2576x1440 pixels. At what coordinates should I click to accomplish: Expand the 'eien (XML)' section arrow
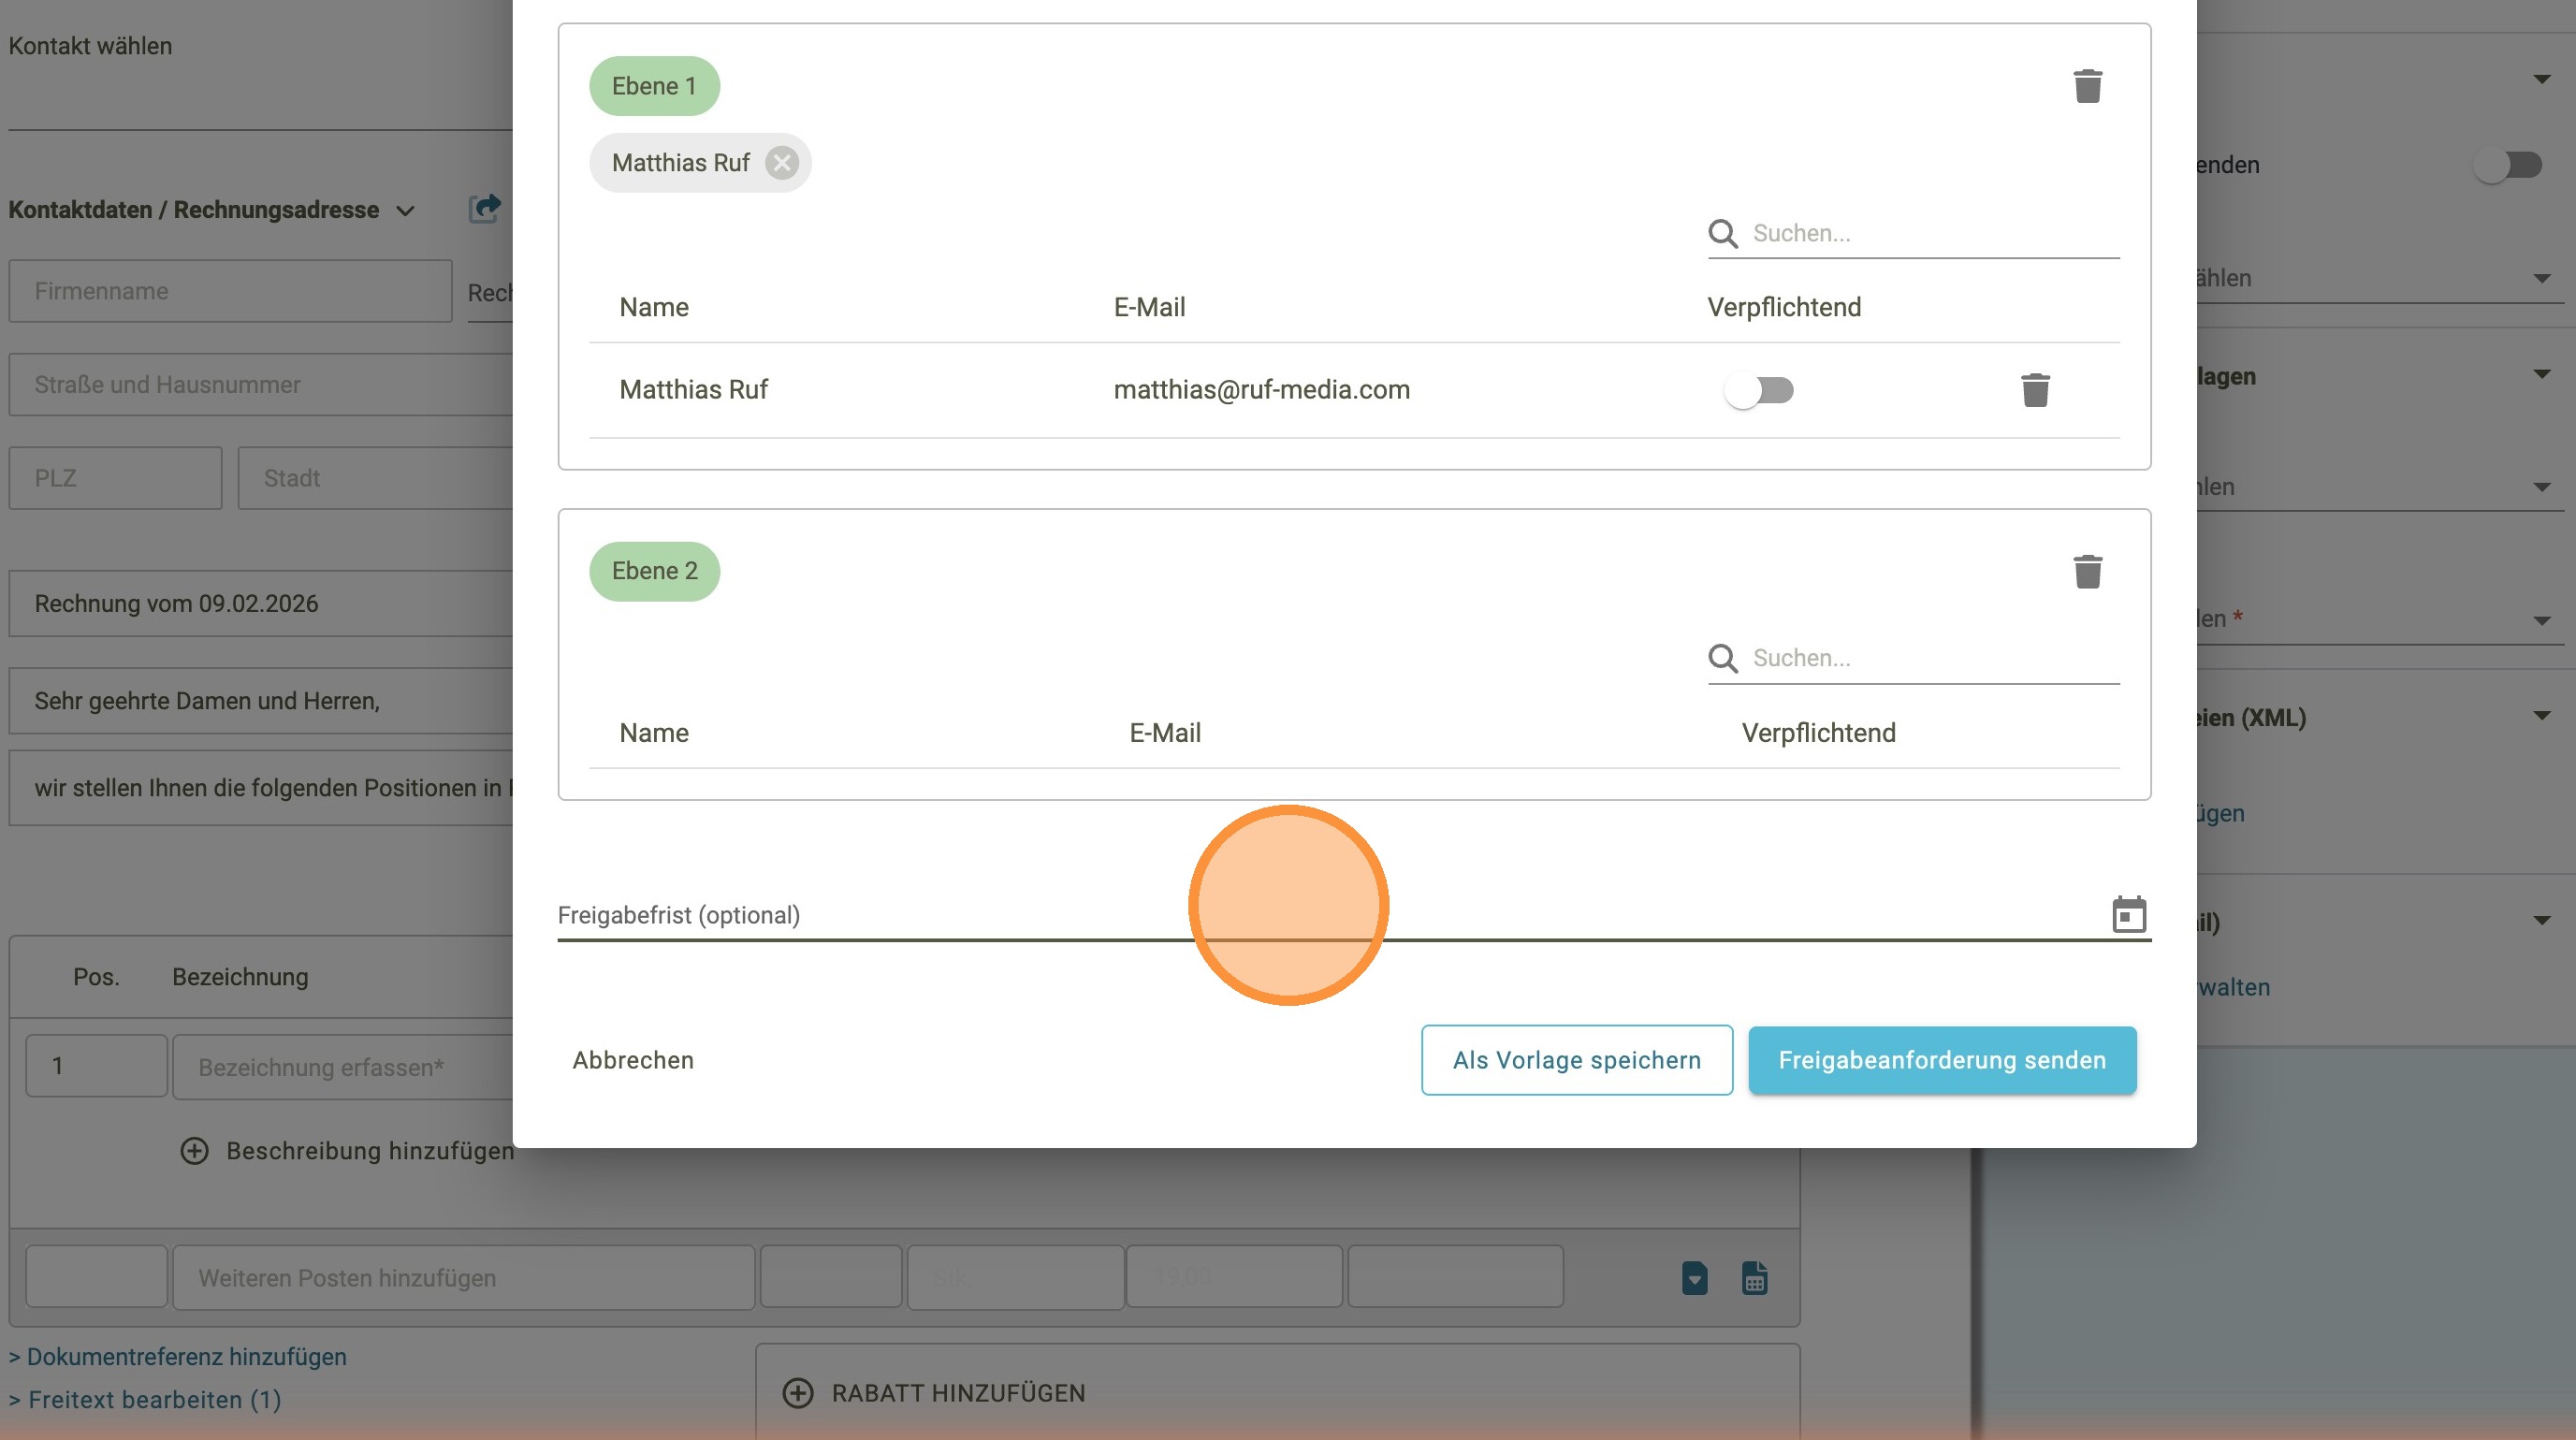tap(2541, 716)
